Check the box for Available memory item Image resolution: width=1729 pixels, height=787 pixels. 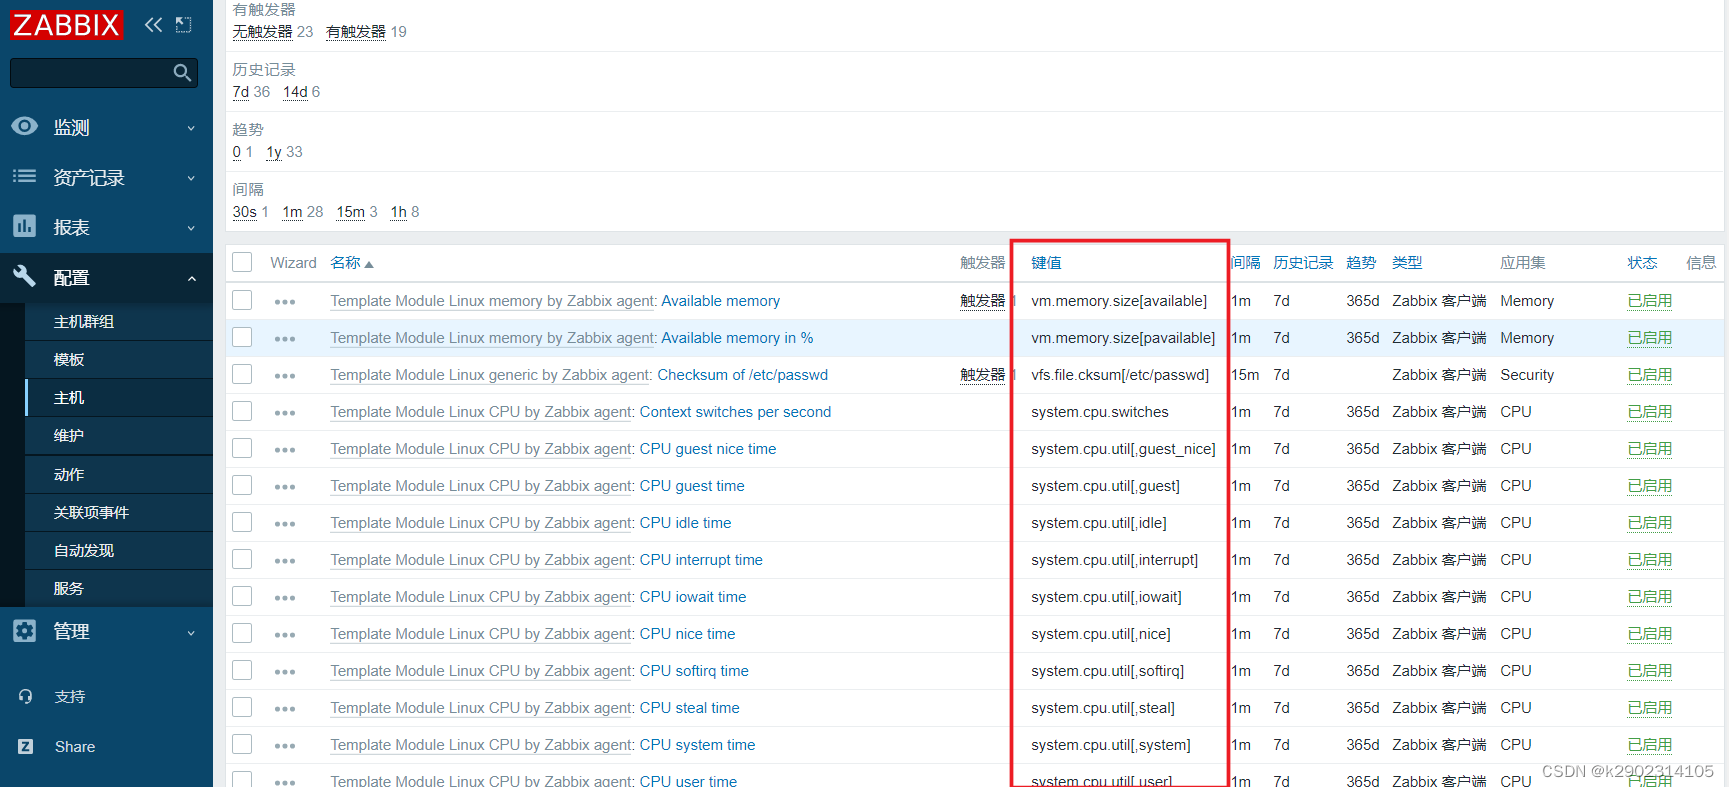[x=242, y=300]
